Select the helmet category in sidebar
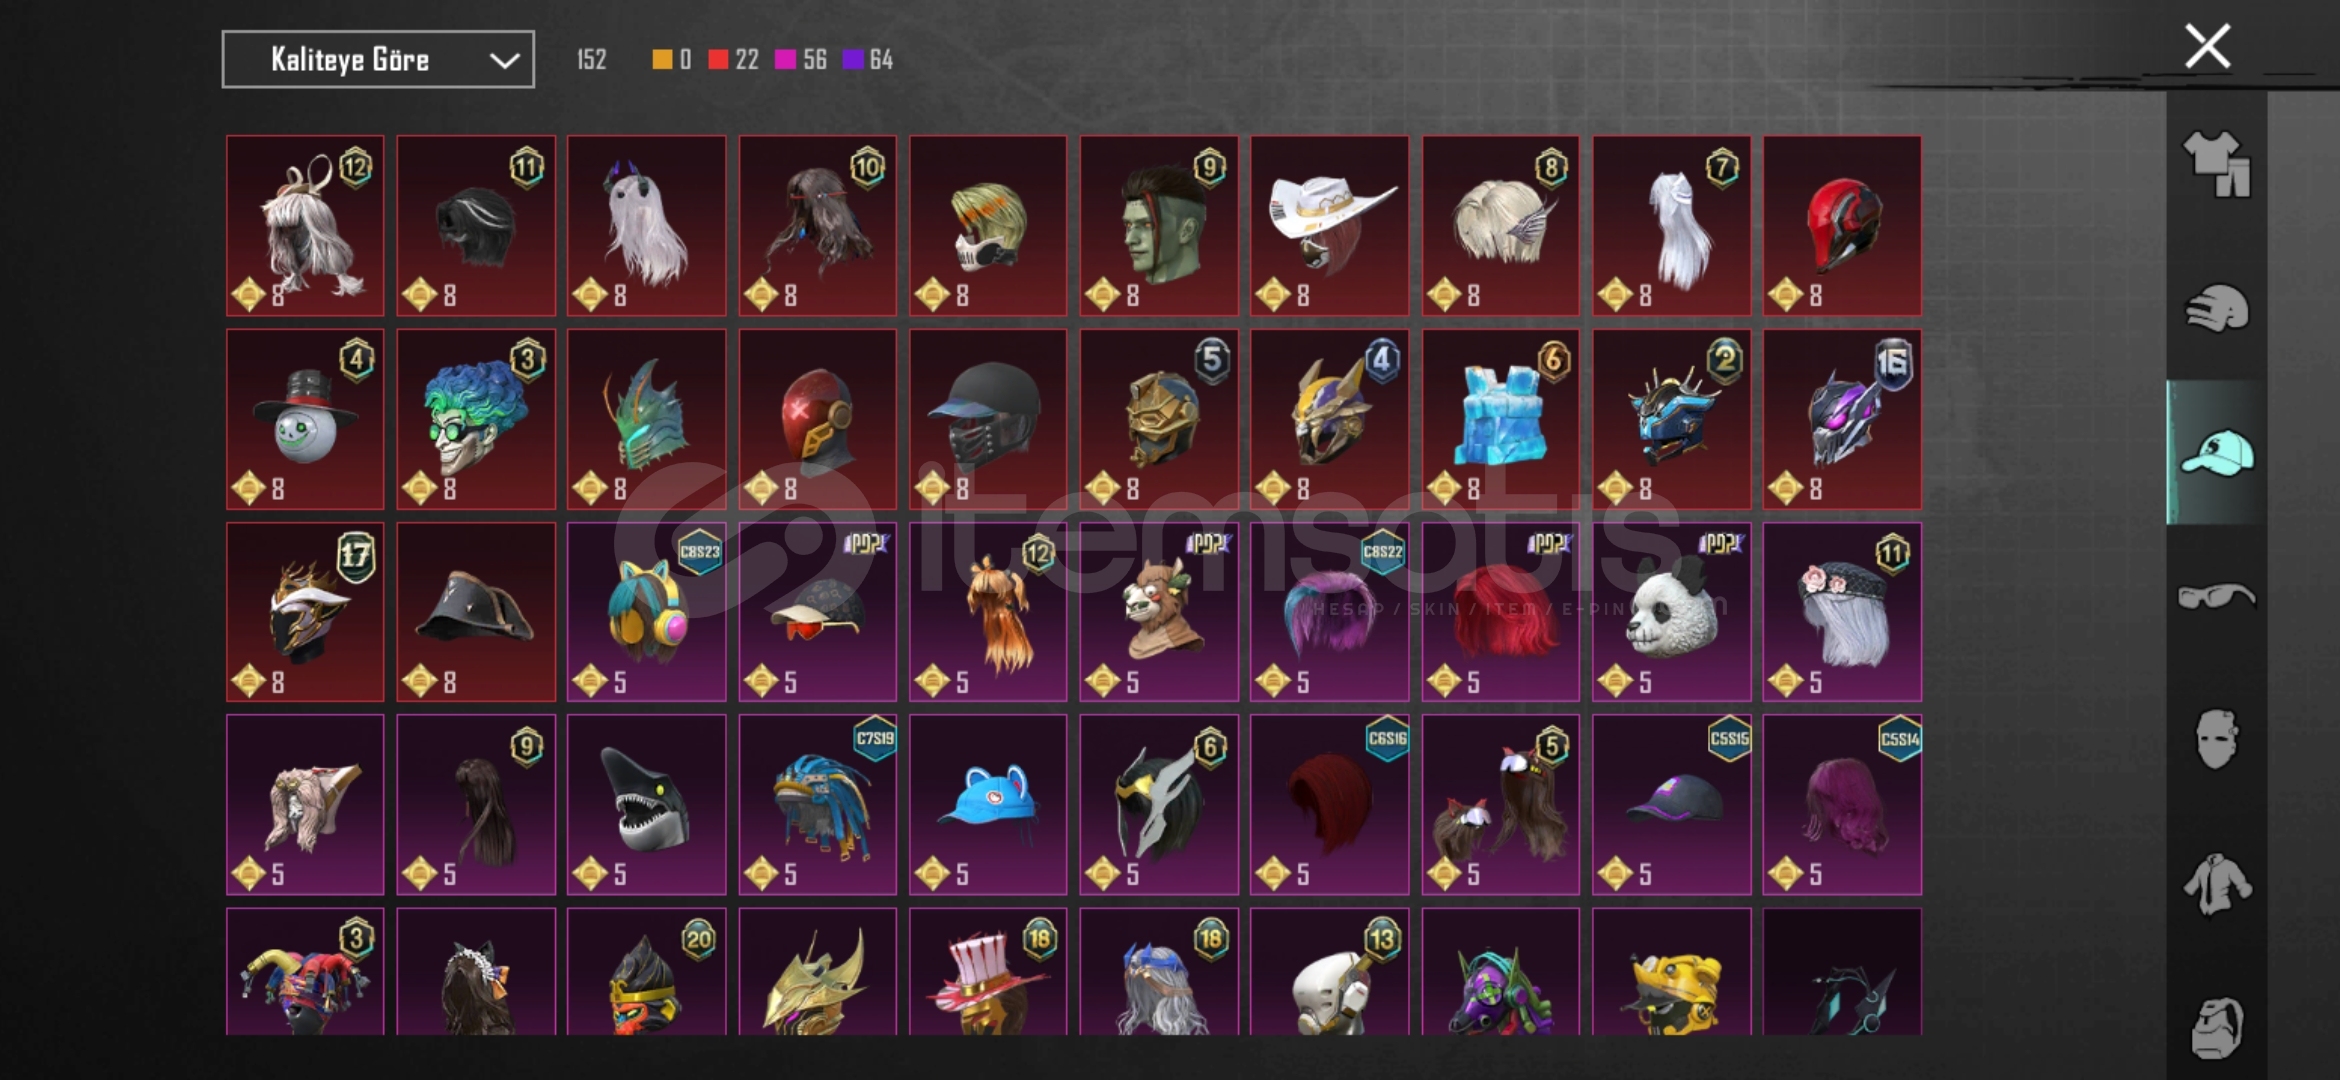The height and width of the screenshot is (1080, 2340). 2217,308
